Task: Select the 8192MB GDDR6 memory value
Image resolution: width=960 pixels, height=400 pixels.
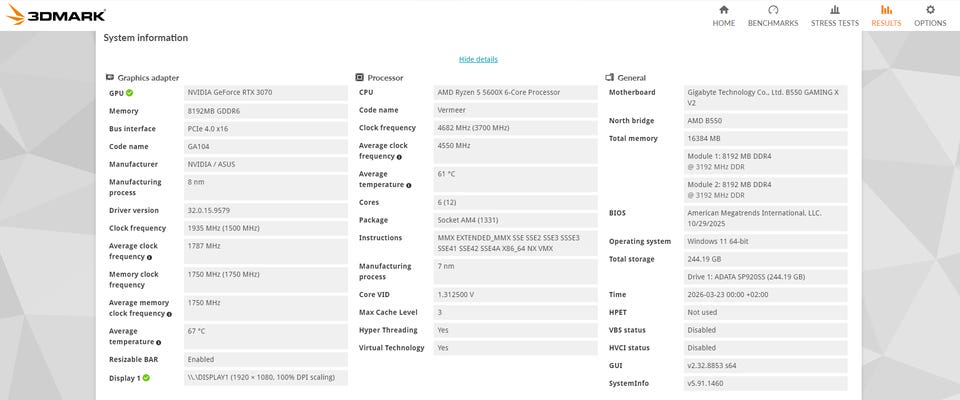Action: (266, 111)
